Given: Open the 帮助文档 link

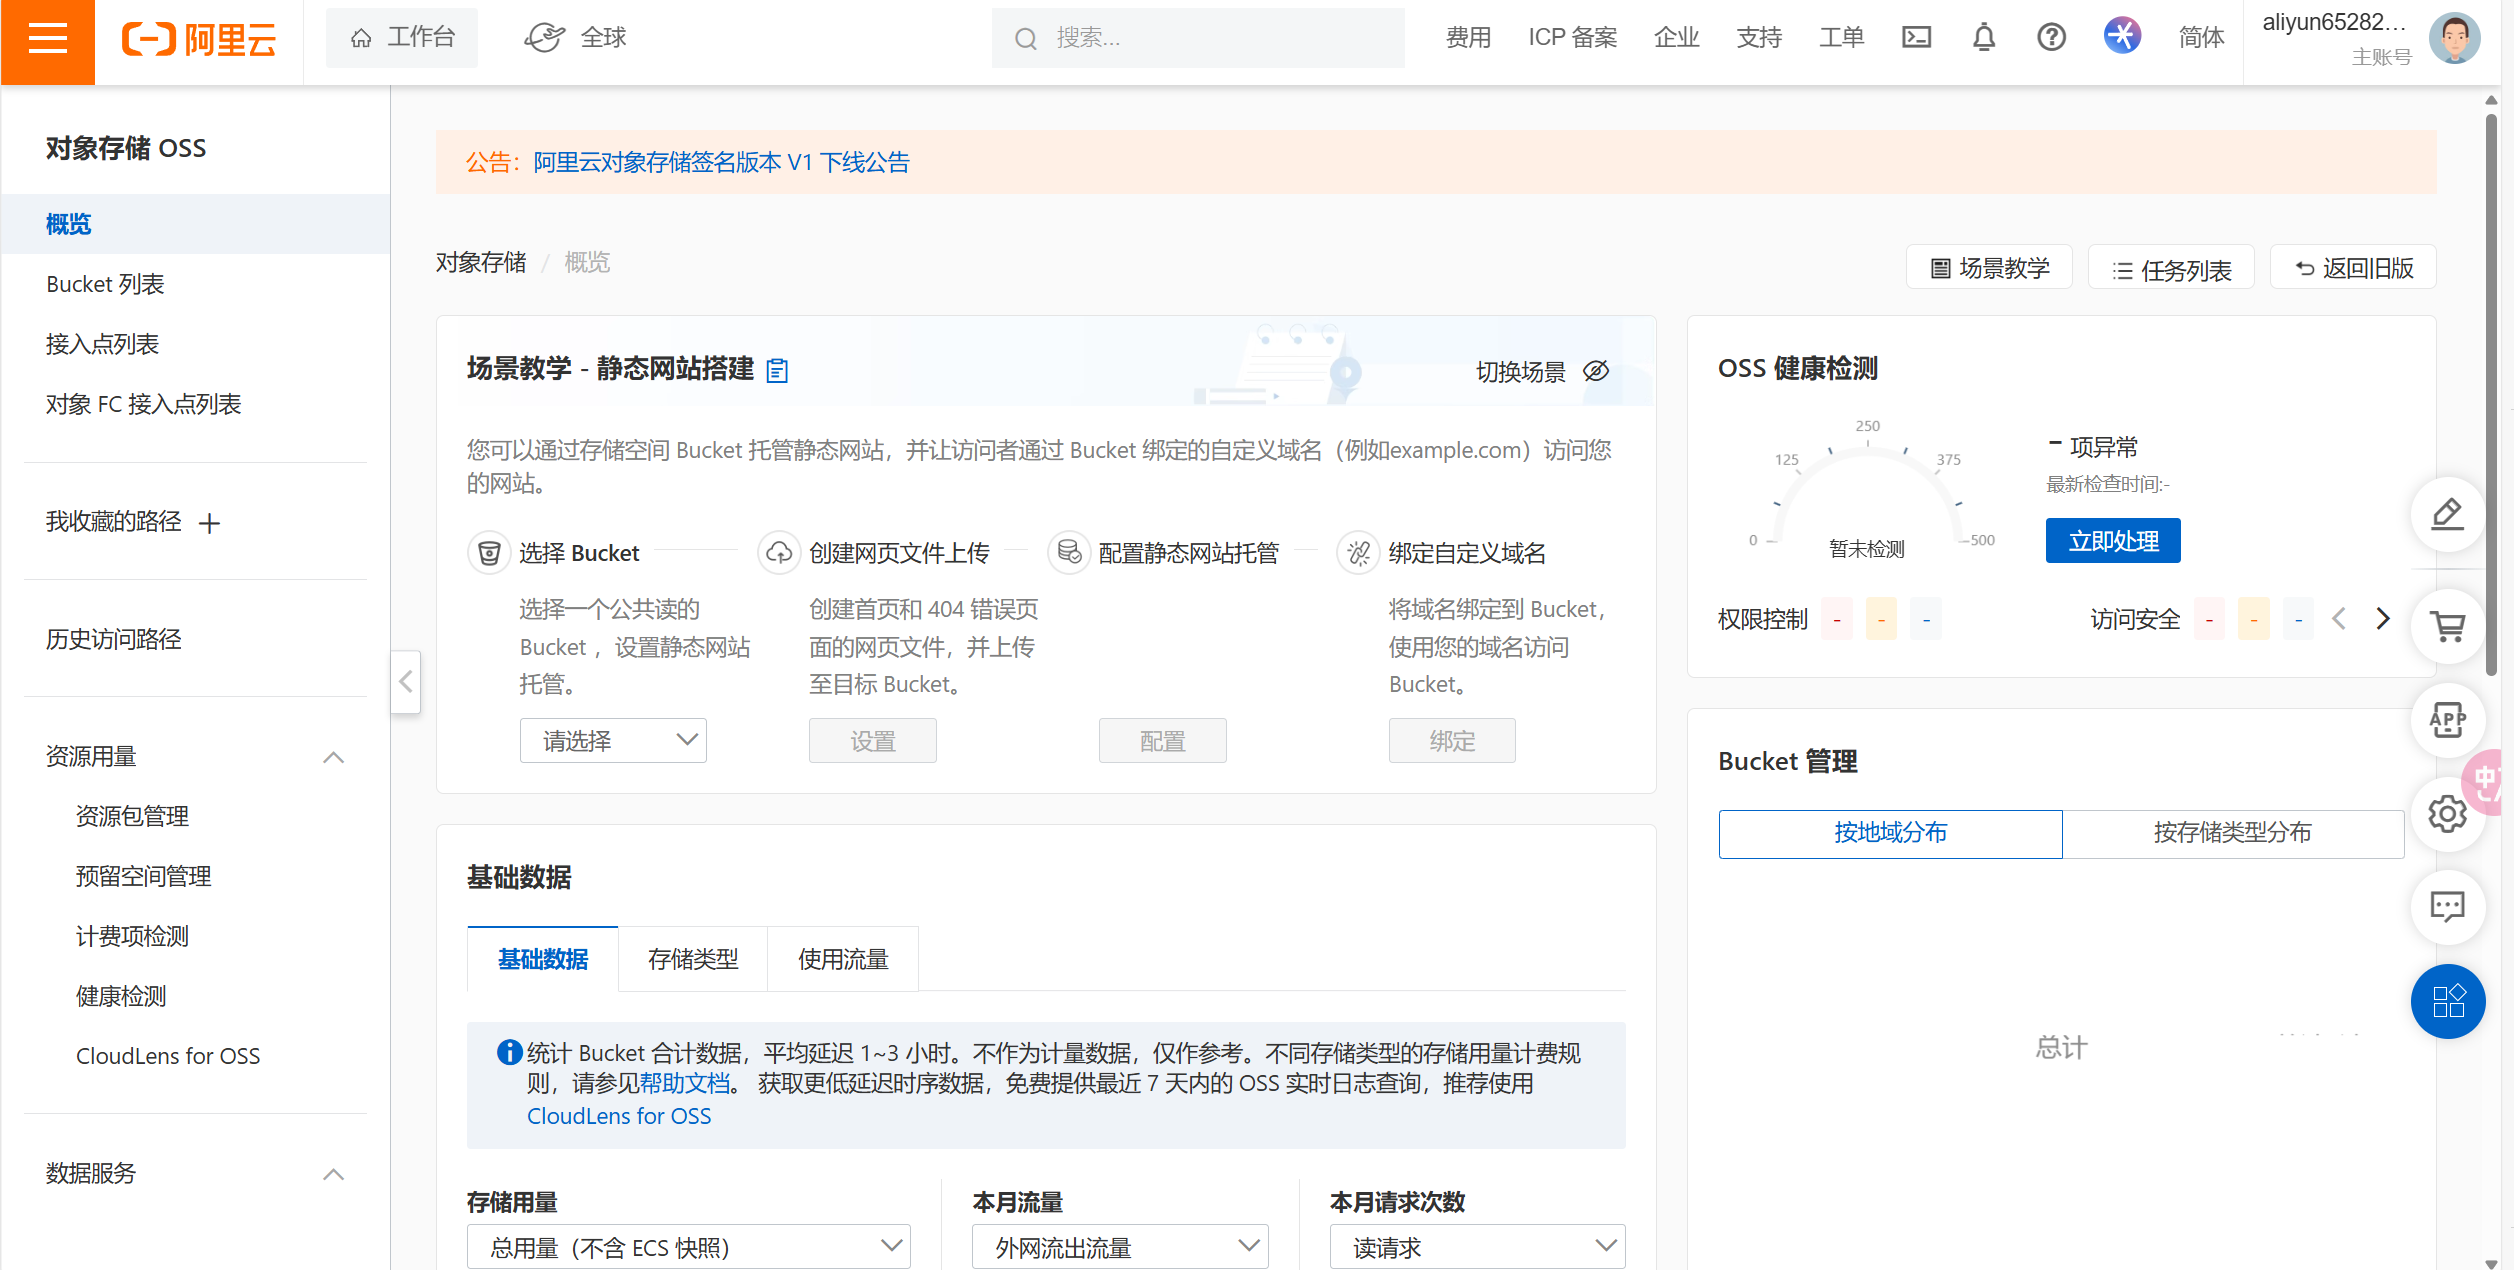Looking at the screenshot, I should point(685,1084).
